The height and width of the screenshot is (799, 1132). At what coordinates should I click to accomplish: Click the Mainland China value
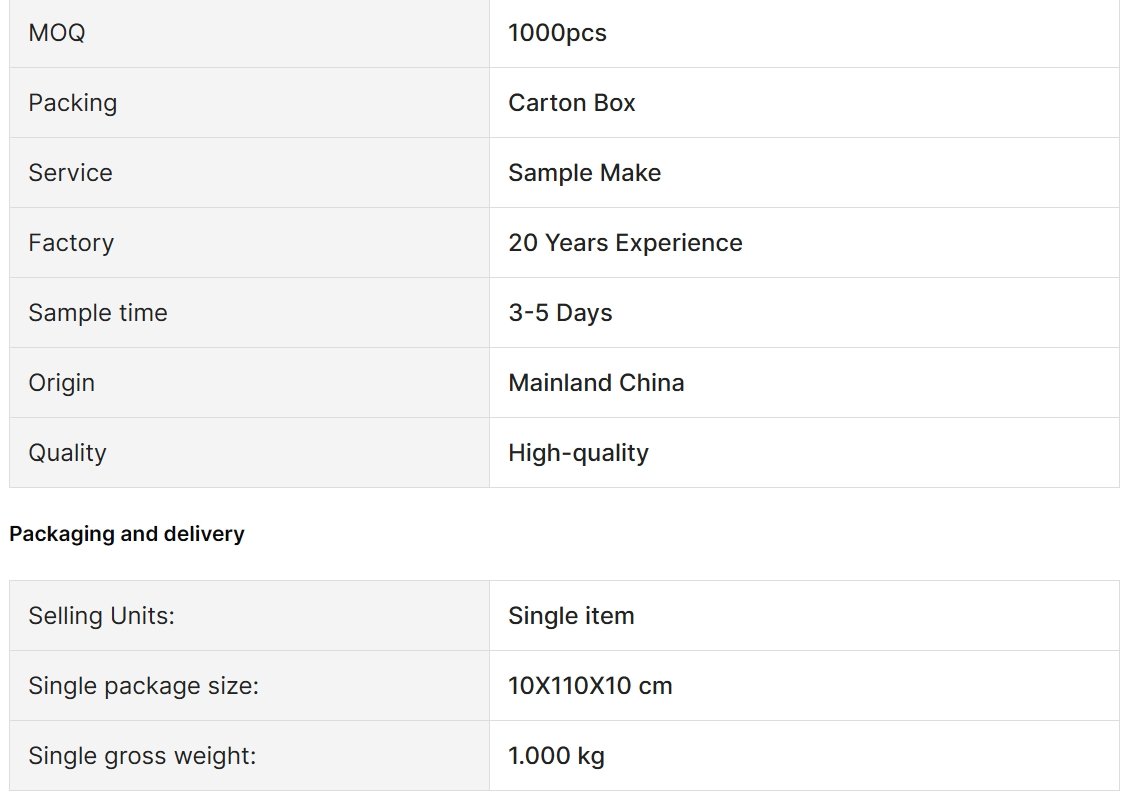(x=596, y=383)
